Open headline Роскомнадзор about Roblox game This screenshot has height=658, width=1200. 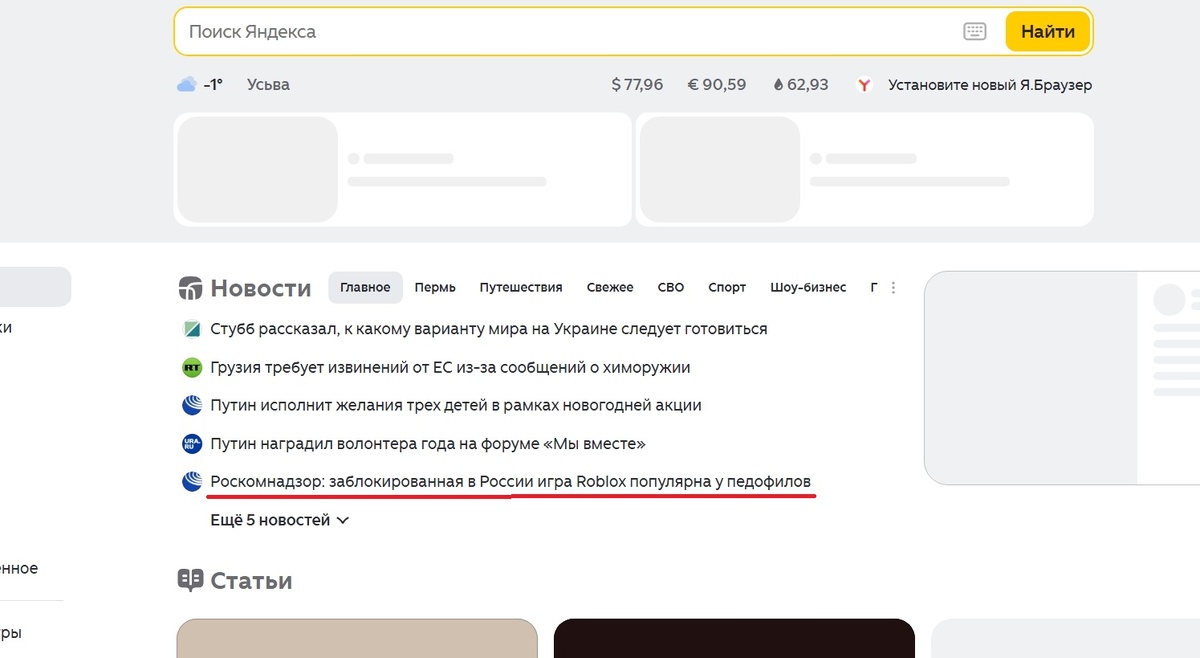click(x=510, y=481)
